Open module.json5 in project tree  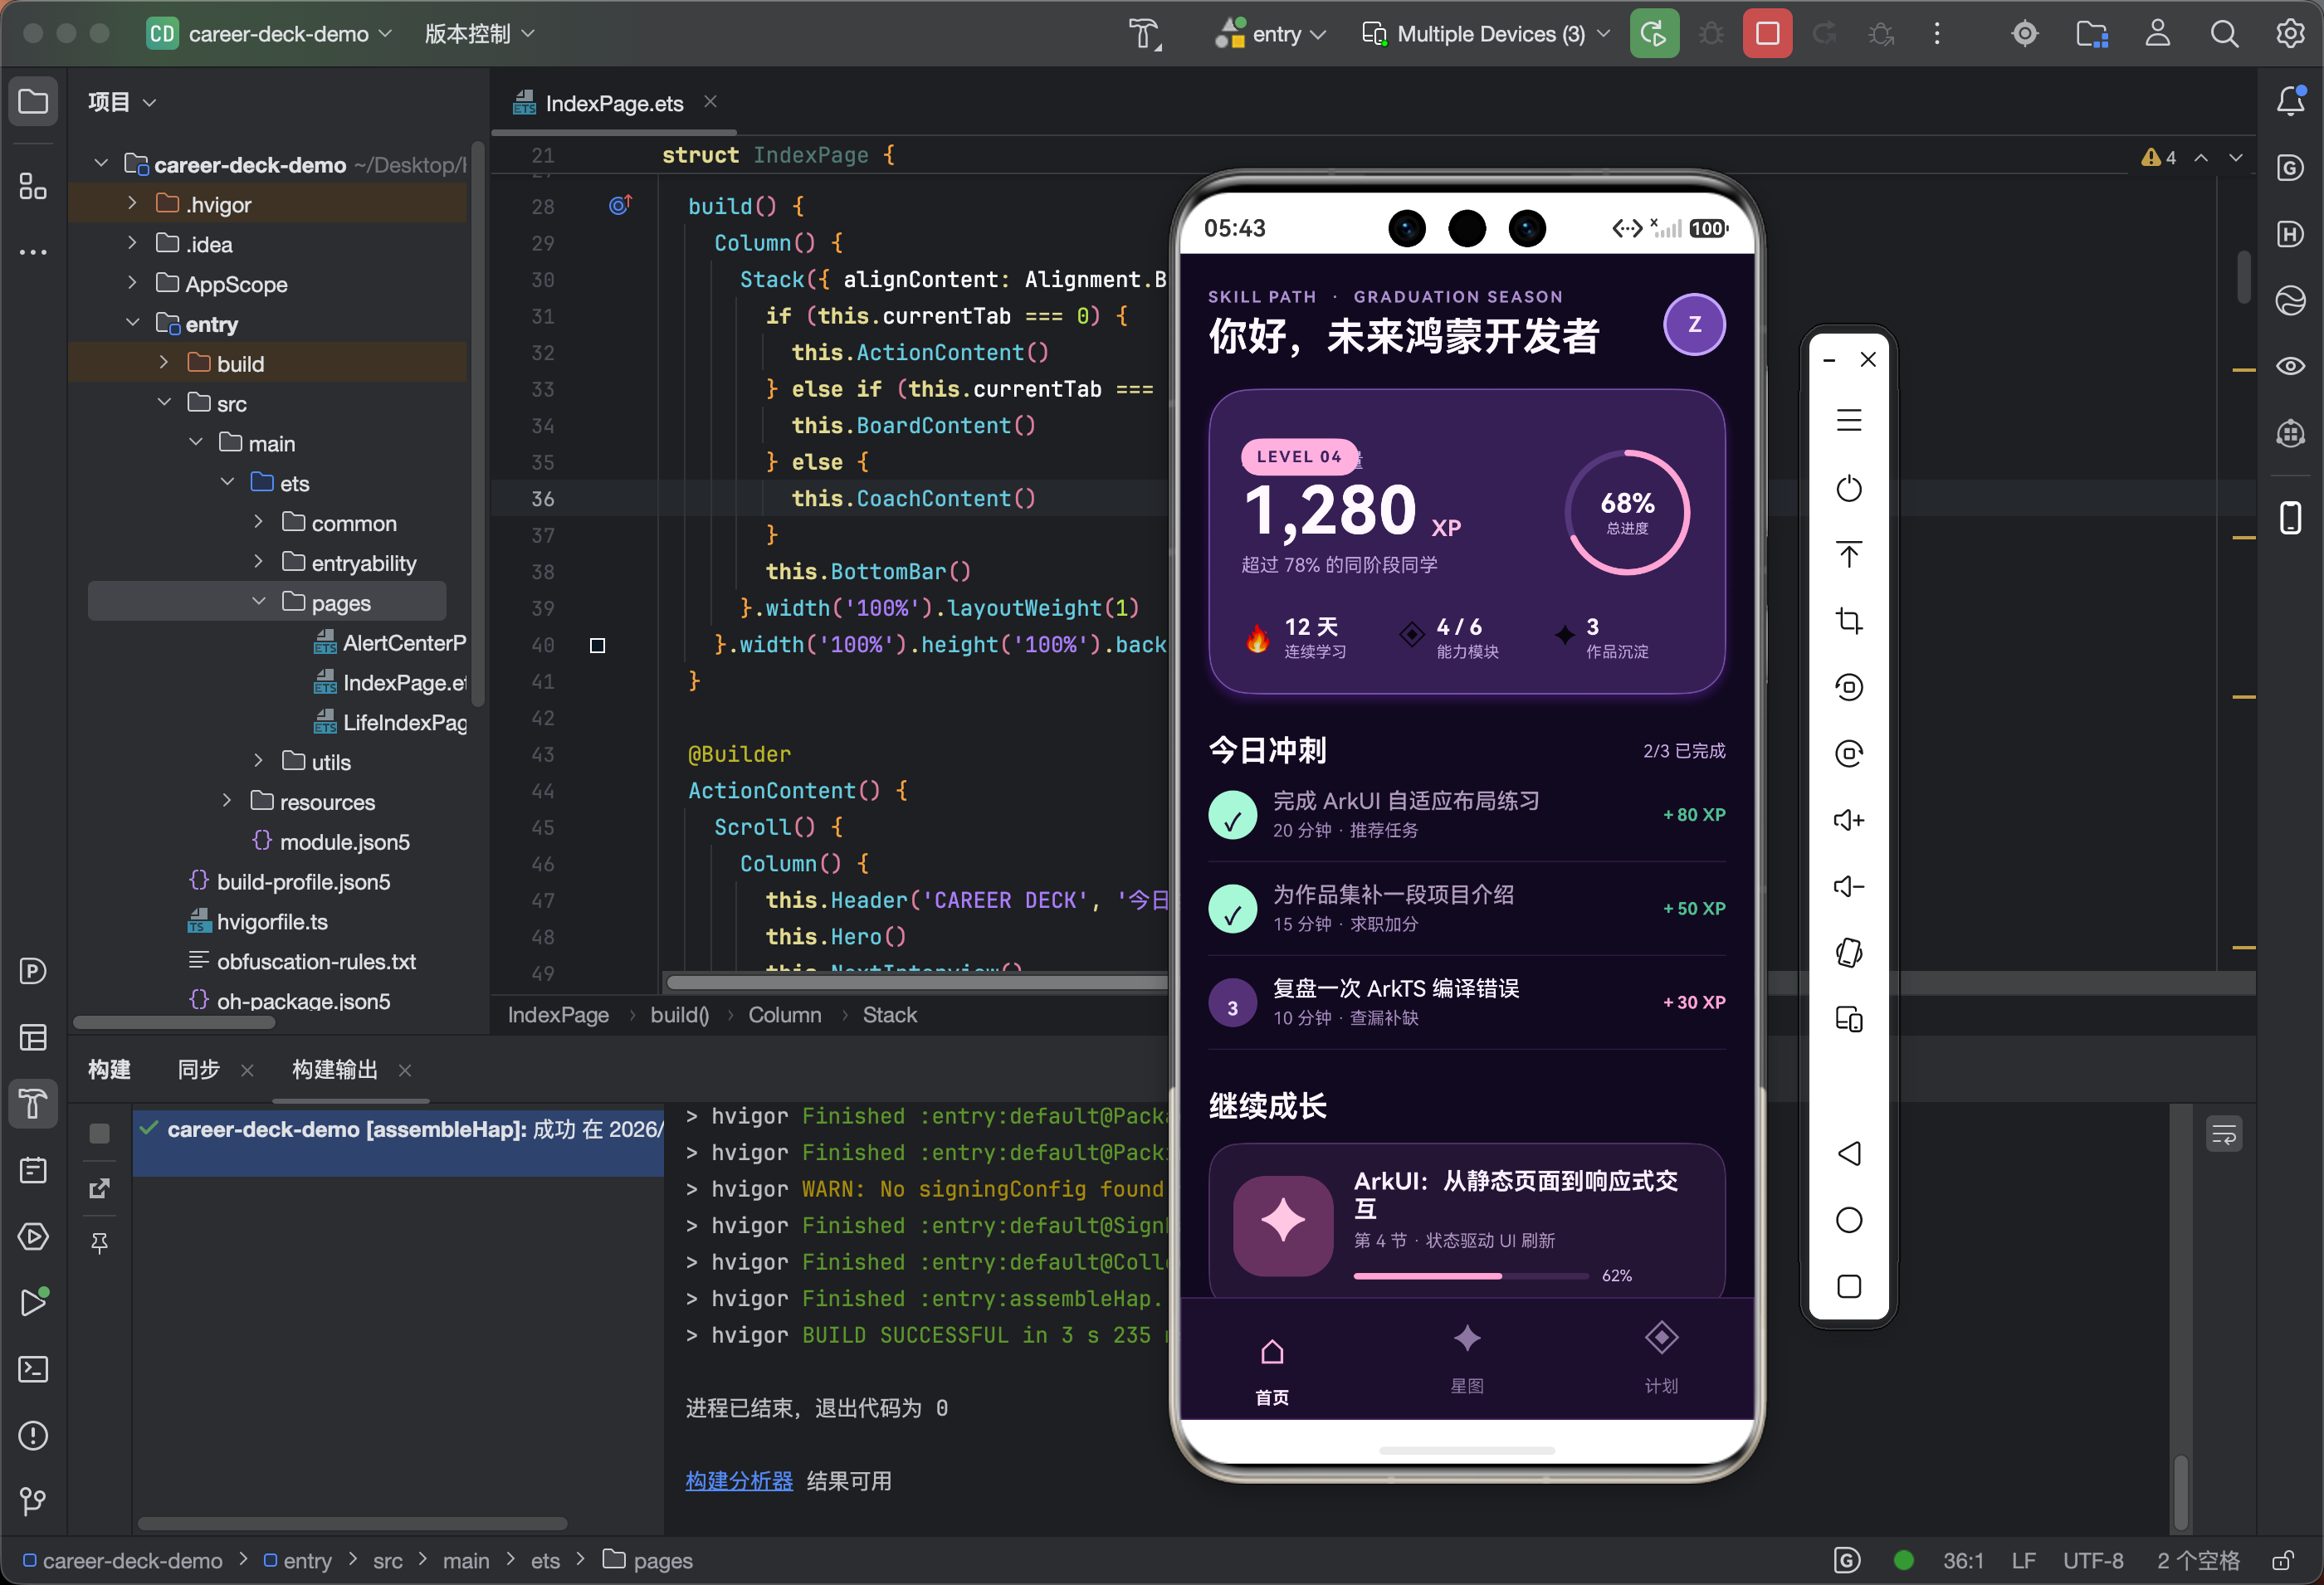[x=332, y=841]
